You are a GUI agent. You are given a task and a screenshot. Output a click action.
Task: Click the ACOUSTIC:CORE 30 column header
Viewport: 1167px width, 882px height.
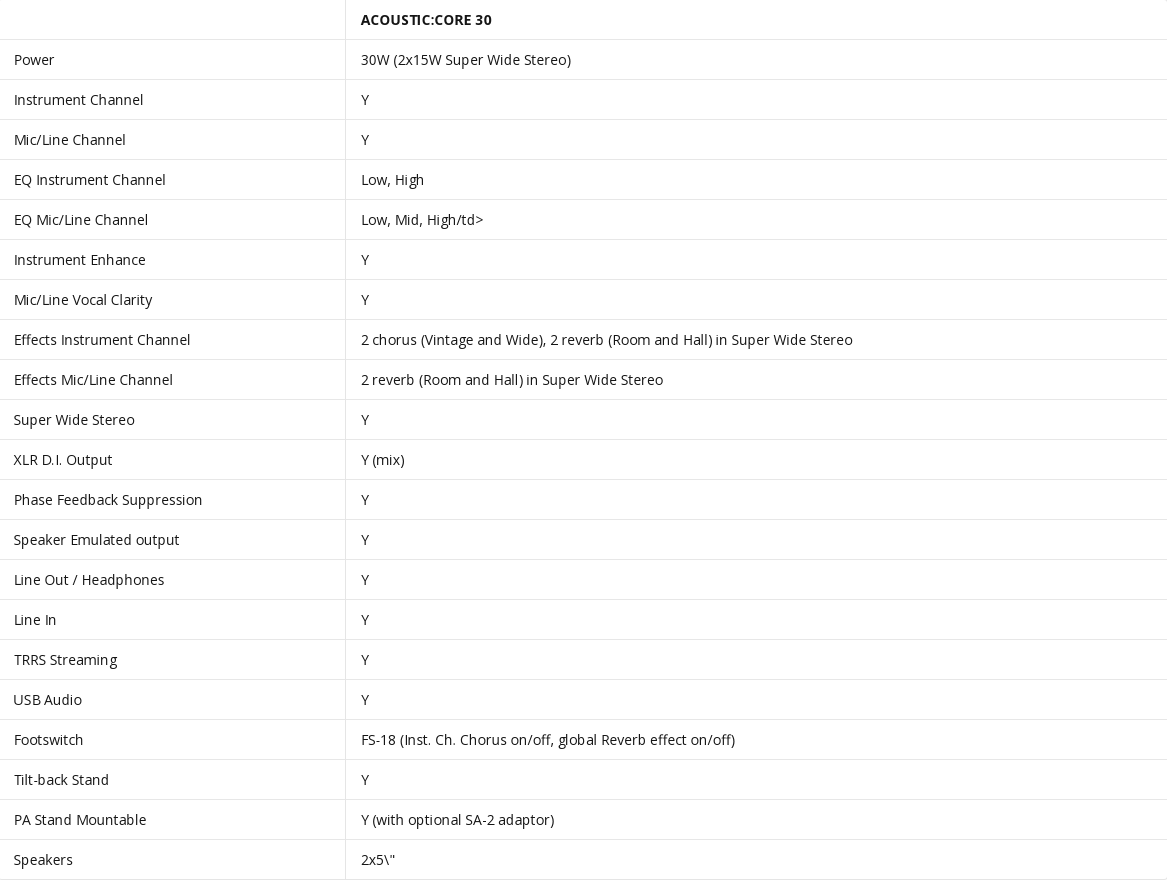coord(426,20)
